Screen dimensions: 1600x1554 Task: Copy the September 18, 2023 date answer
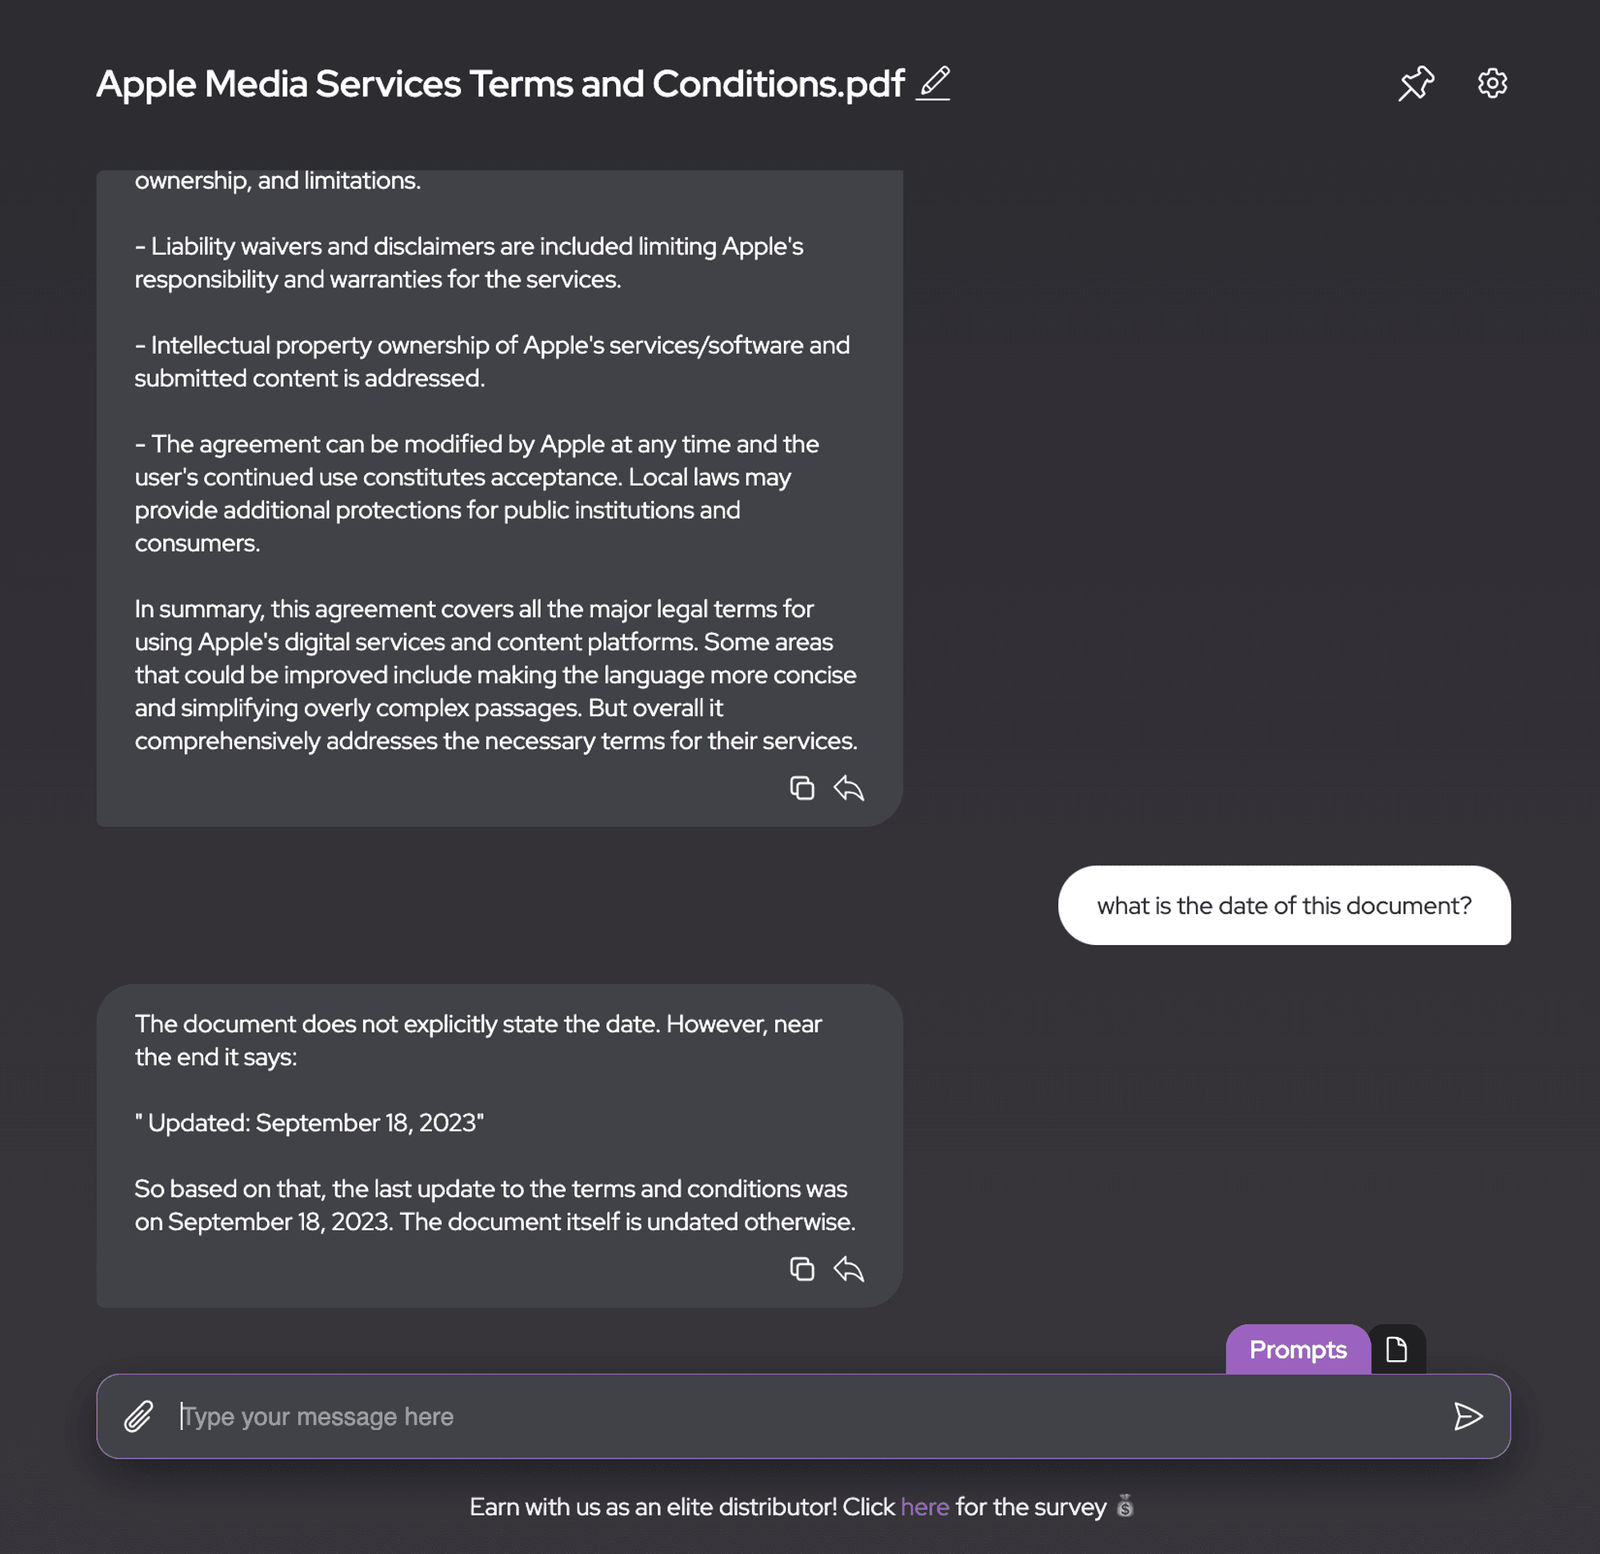(802, 1269)
